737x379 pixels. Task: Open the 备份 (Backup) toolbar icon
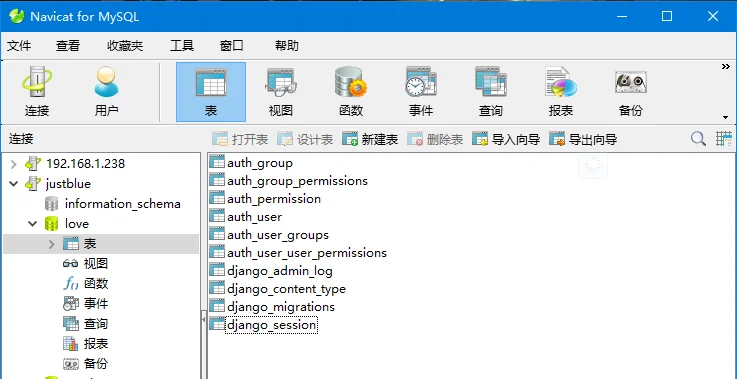click(631, 92)
